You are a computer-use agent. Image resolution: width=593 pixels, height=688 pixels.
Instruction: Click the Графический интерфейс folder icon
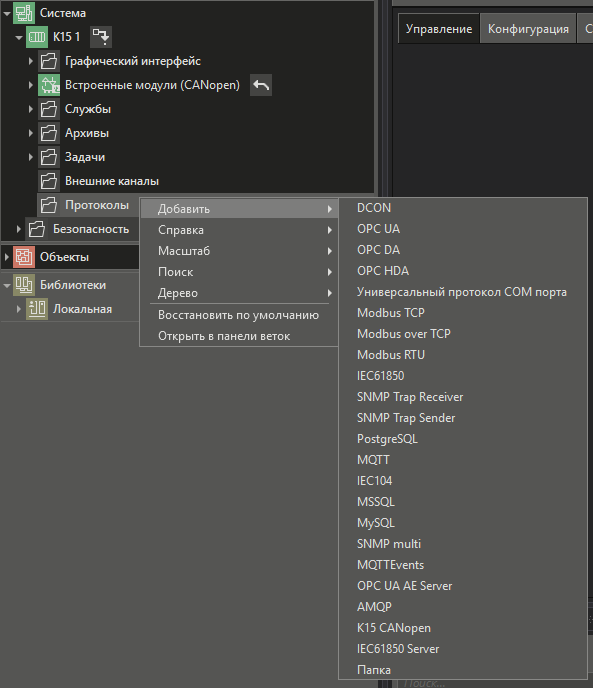point(49,61)
